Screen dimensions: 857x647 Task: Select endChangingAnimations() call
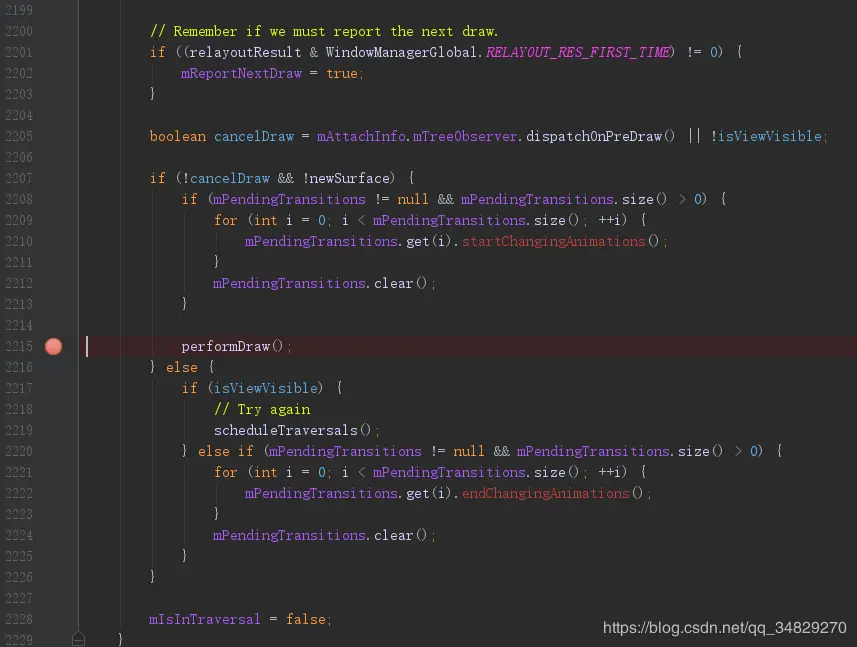pyautogui.click(x=552, y=493)
